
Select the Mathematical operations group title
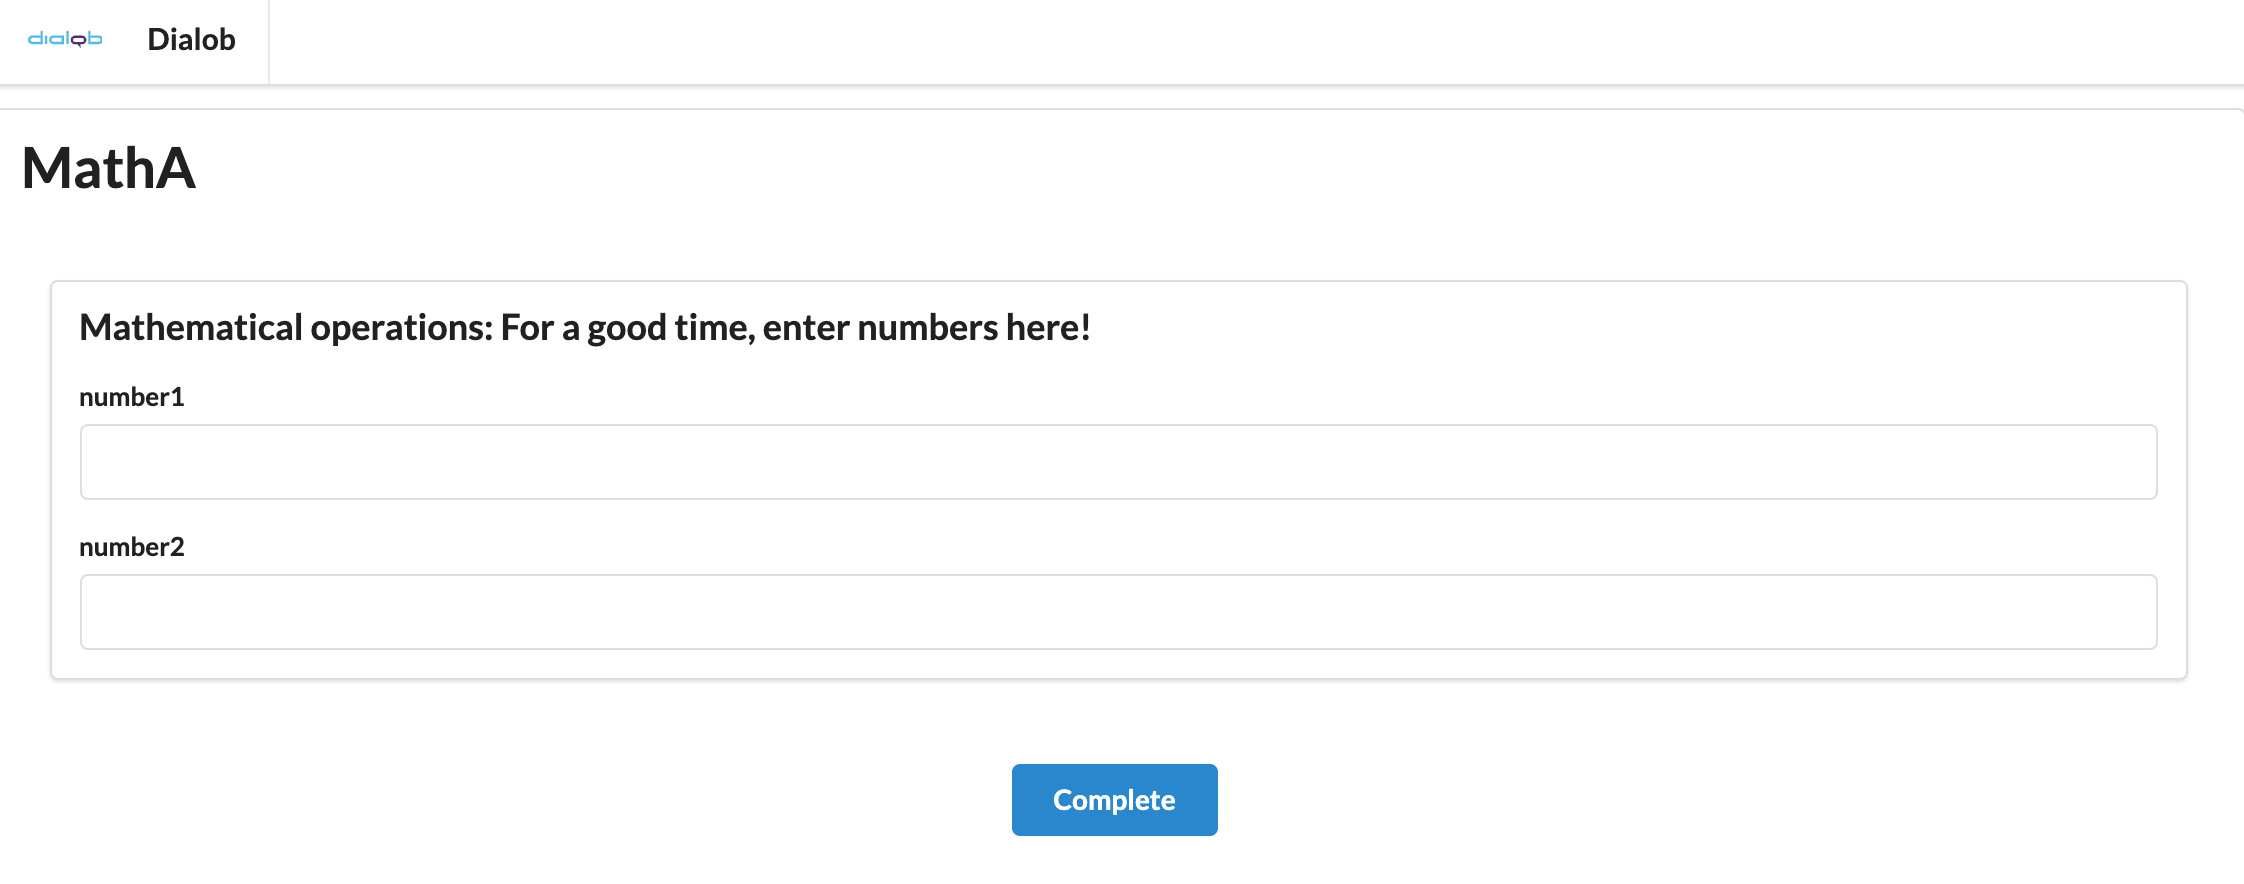point(586,326)
